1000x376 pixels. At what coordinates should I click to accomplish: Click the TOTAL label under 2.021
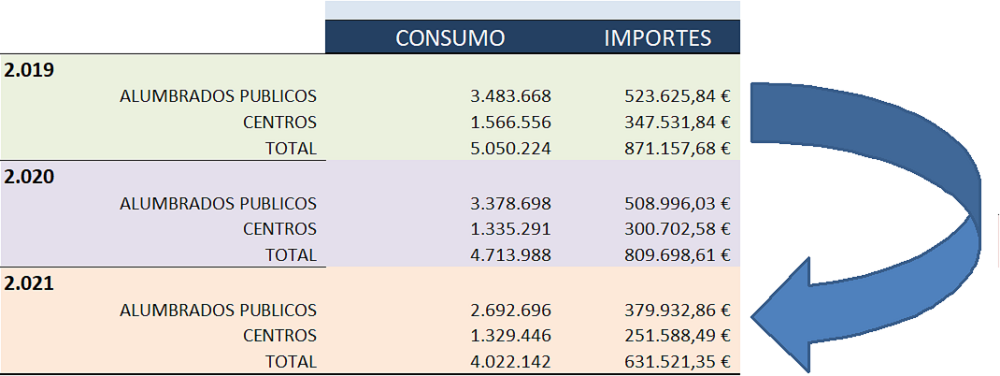click(x=291, y=362)
